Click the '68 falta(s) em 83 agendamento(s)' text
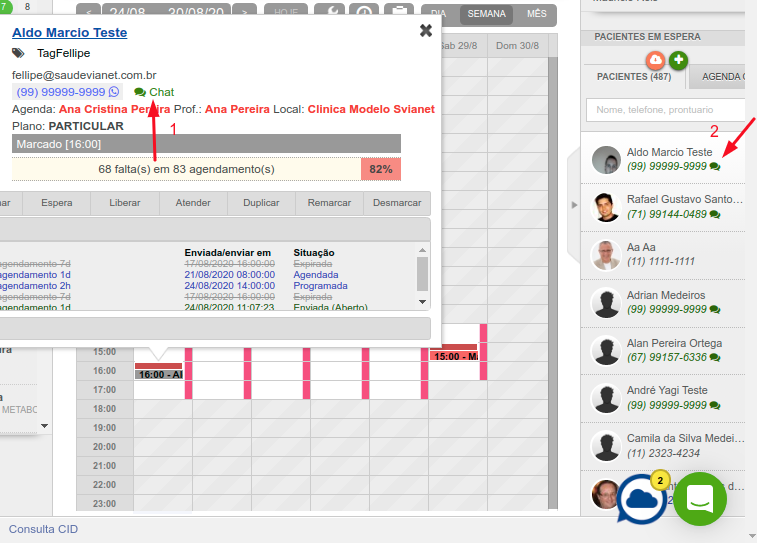This screenshot has width=757, height=543. 186,169
